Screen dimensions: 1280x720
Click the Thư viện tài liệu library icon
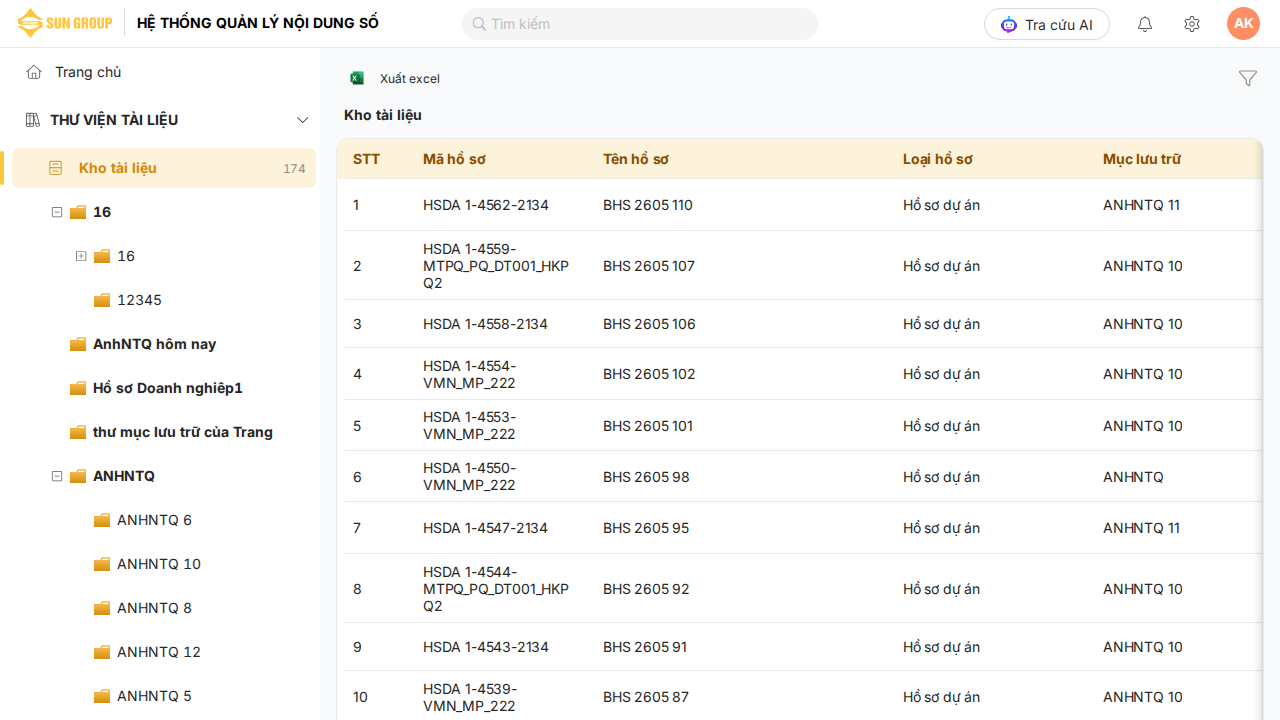(x=32, y=120)
